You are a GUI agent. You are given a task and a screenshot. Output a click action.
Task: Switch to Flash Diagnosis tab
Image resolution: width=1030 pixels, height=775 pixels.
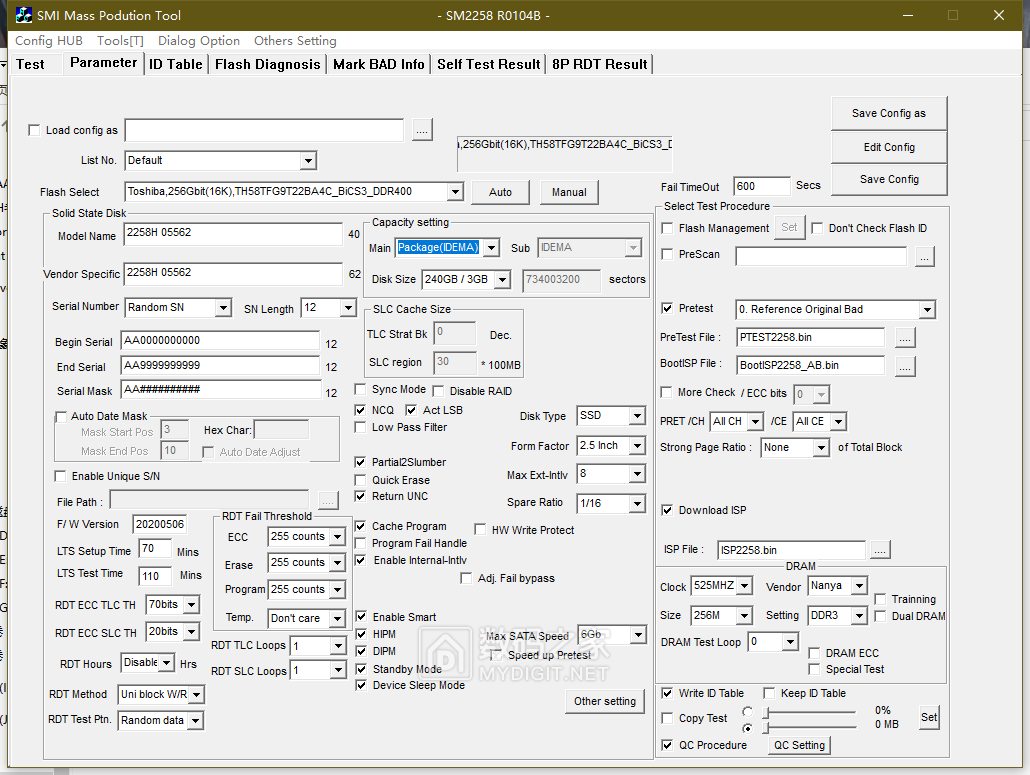267,64
